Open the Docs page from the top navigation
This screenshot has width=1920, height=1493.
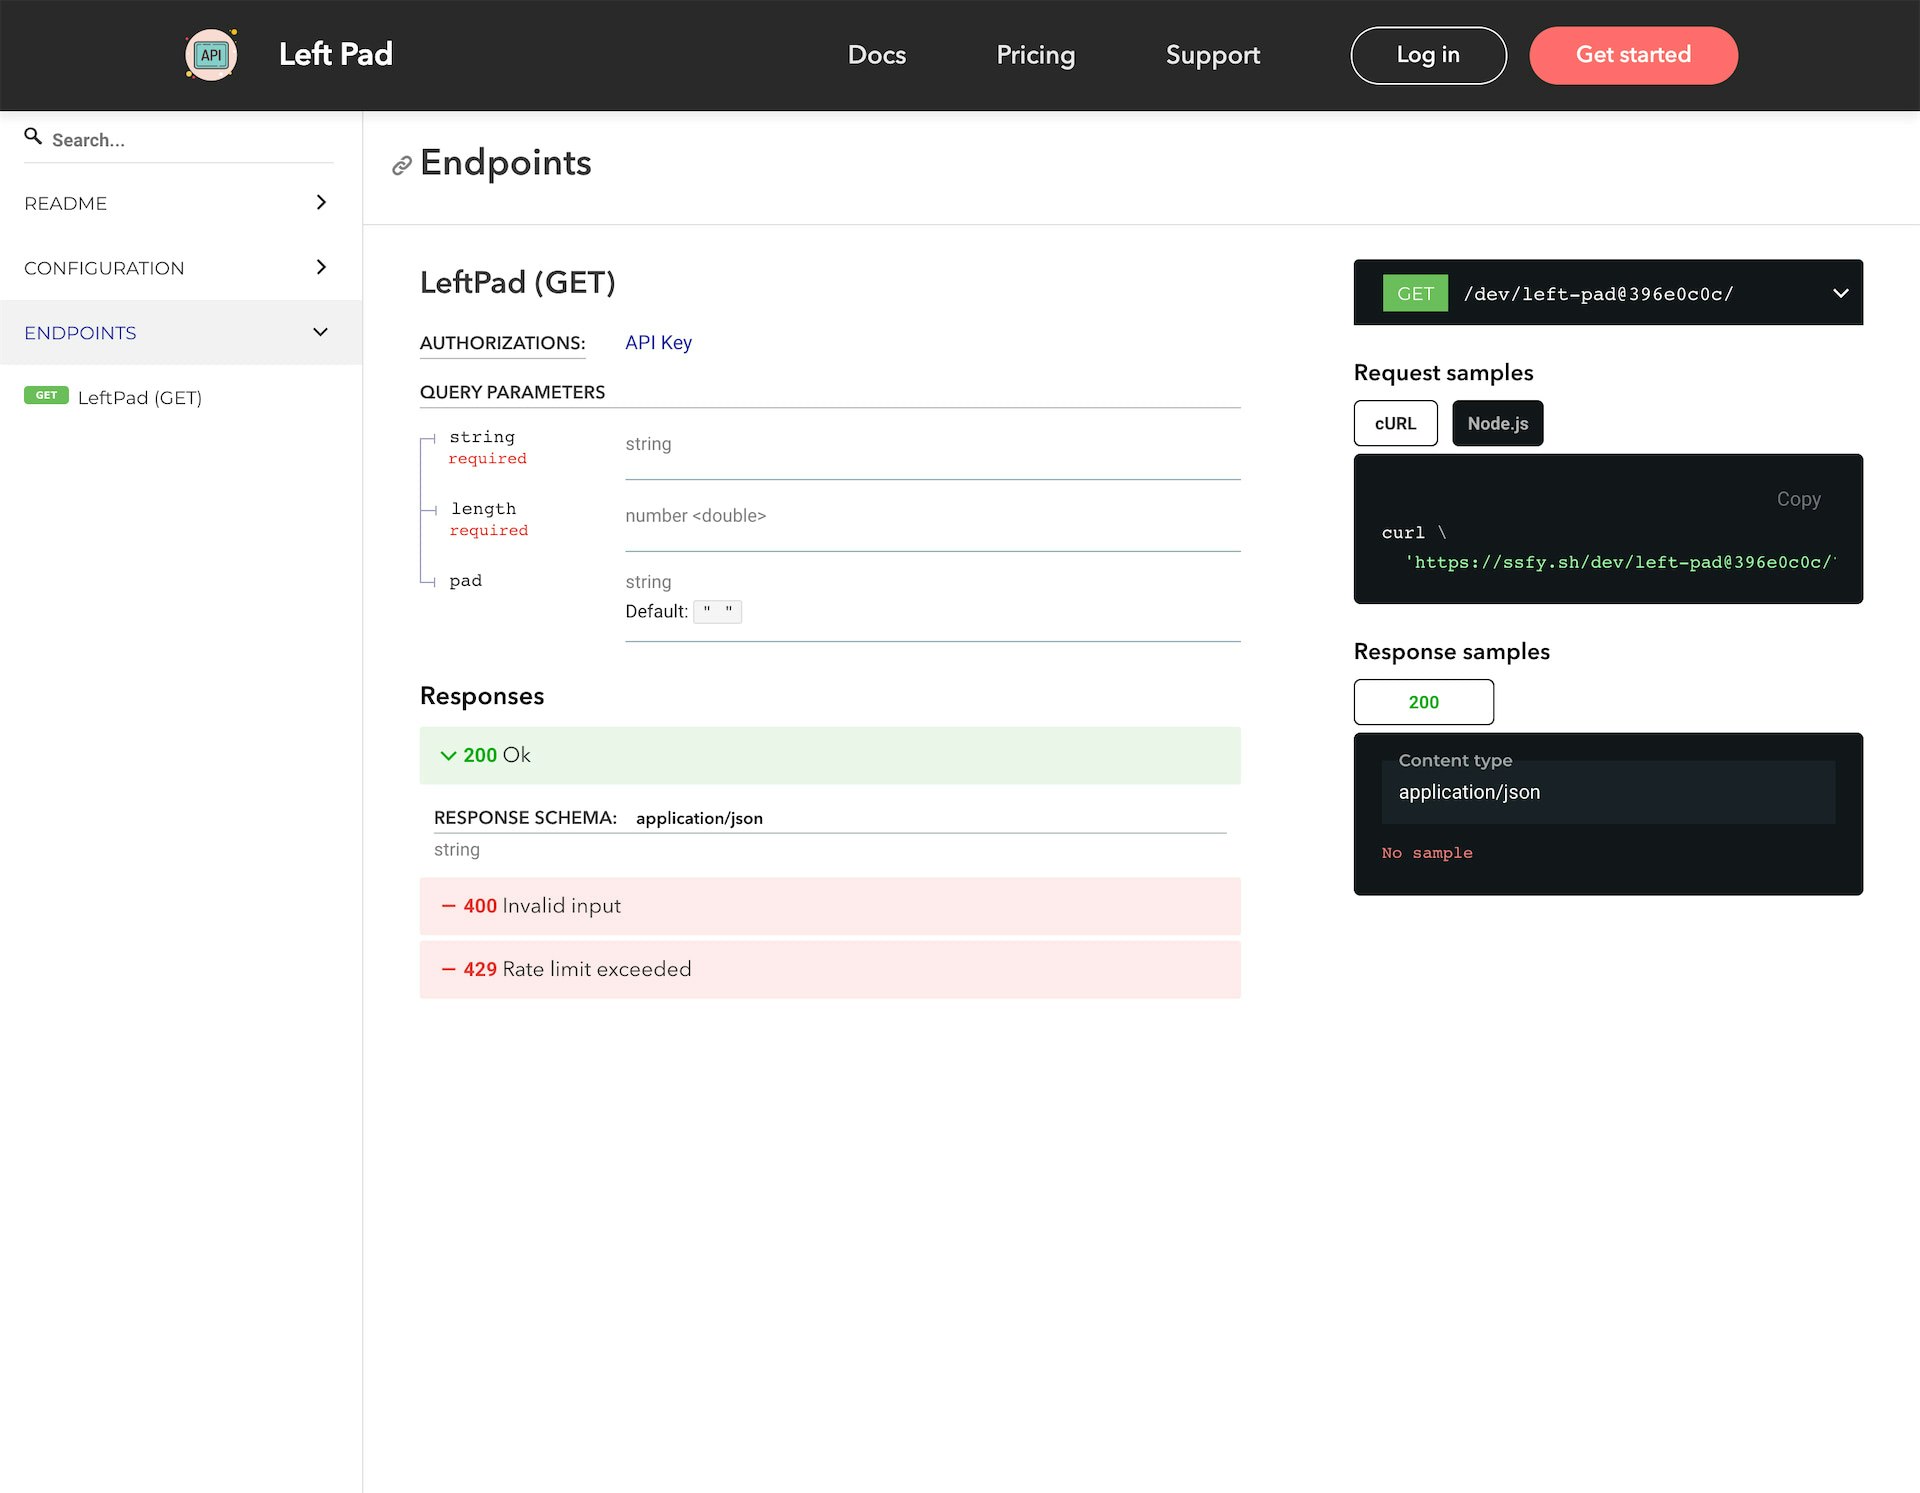click(x=876, y=55)
